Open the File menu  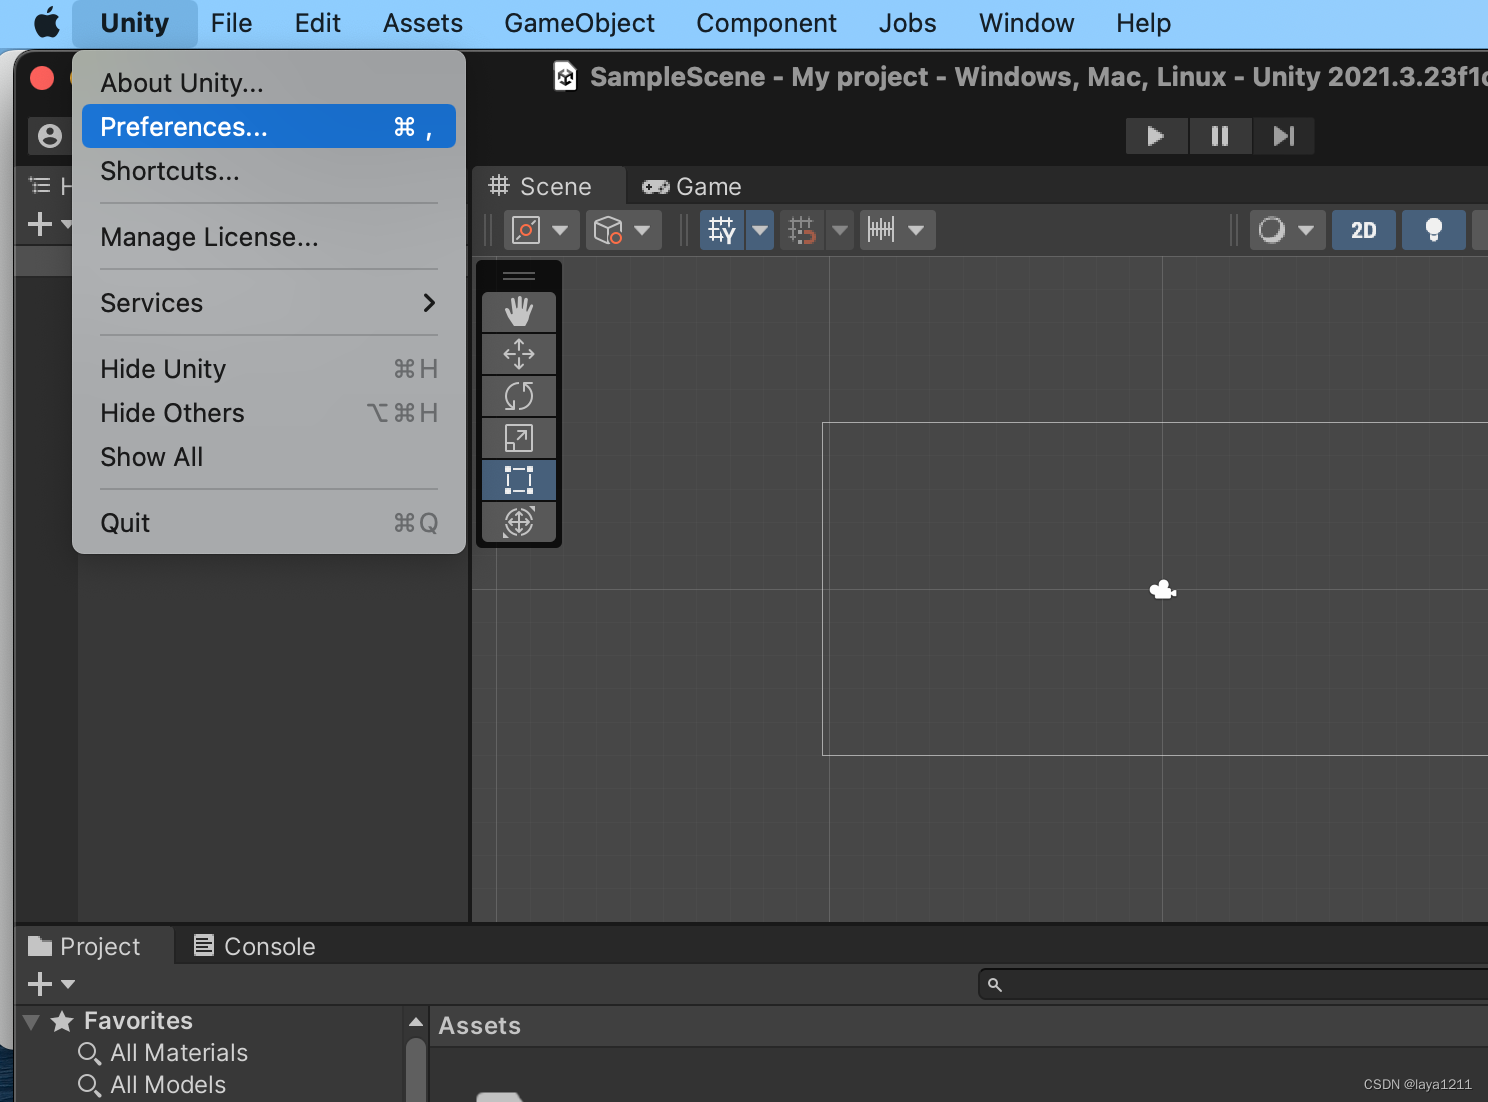point(231,23)
